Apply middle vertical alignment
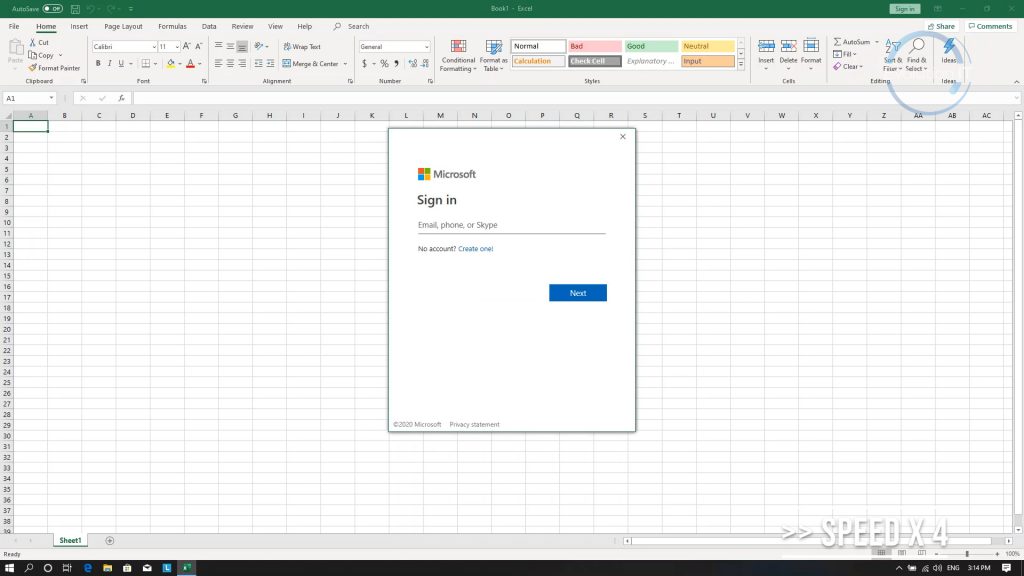Image resolution: width=1024 pixels, height=576 pixels. coord(230,46)
